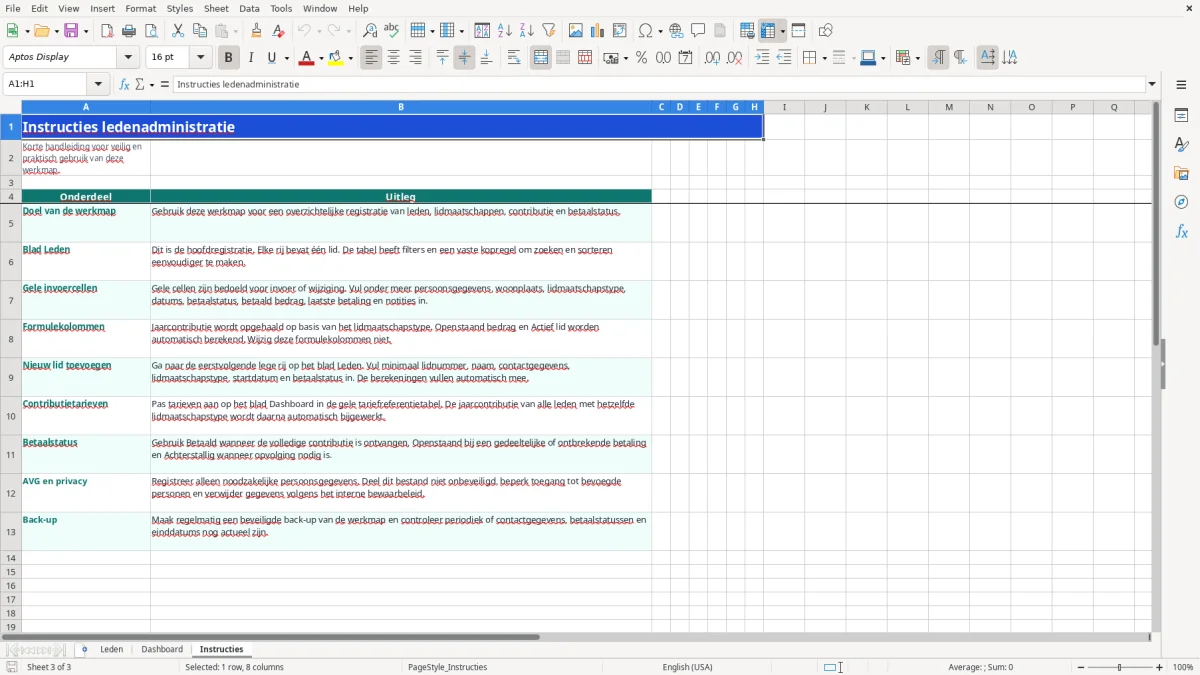
Task: Expand the Underline style dropdown arrow
Action: click(x=286, y=58)
